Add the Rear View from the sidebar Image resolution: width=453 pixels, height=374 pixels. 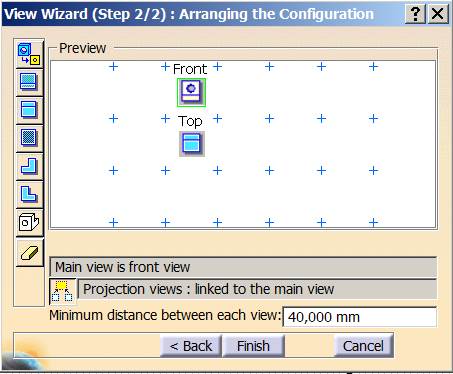point(29,82)
